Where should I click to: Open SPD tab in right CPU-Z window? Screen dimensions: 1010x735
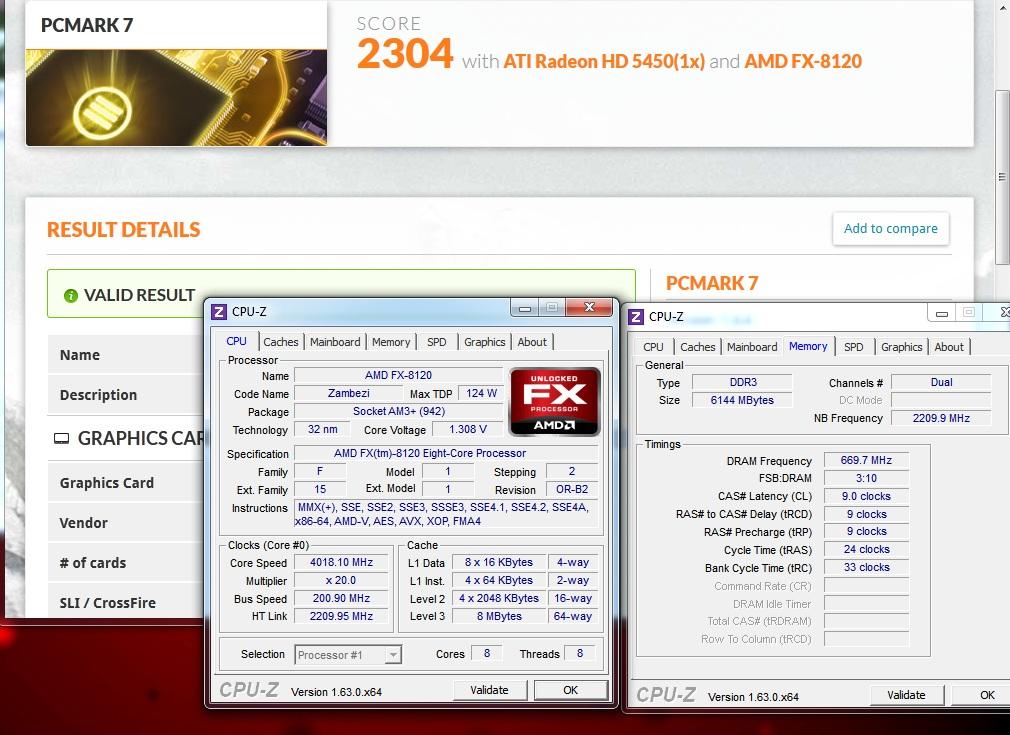pos(853,347)
